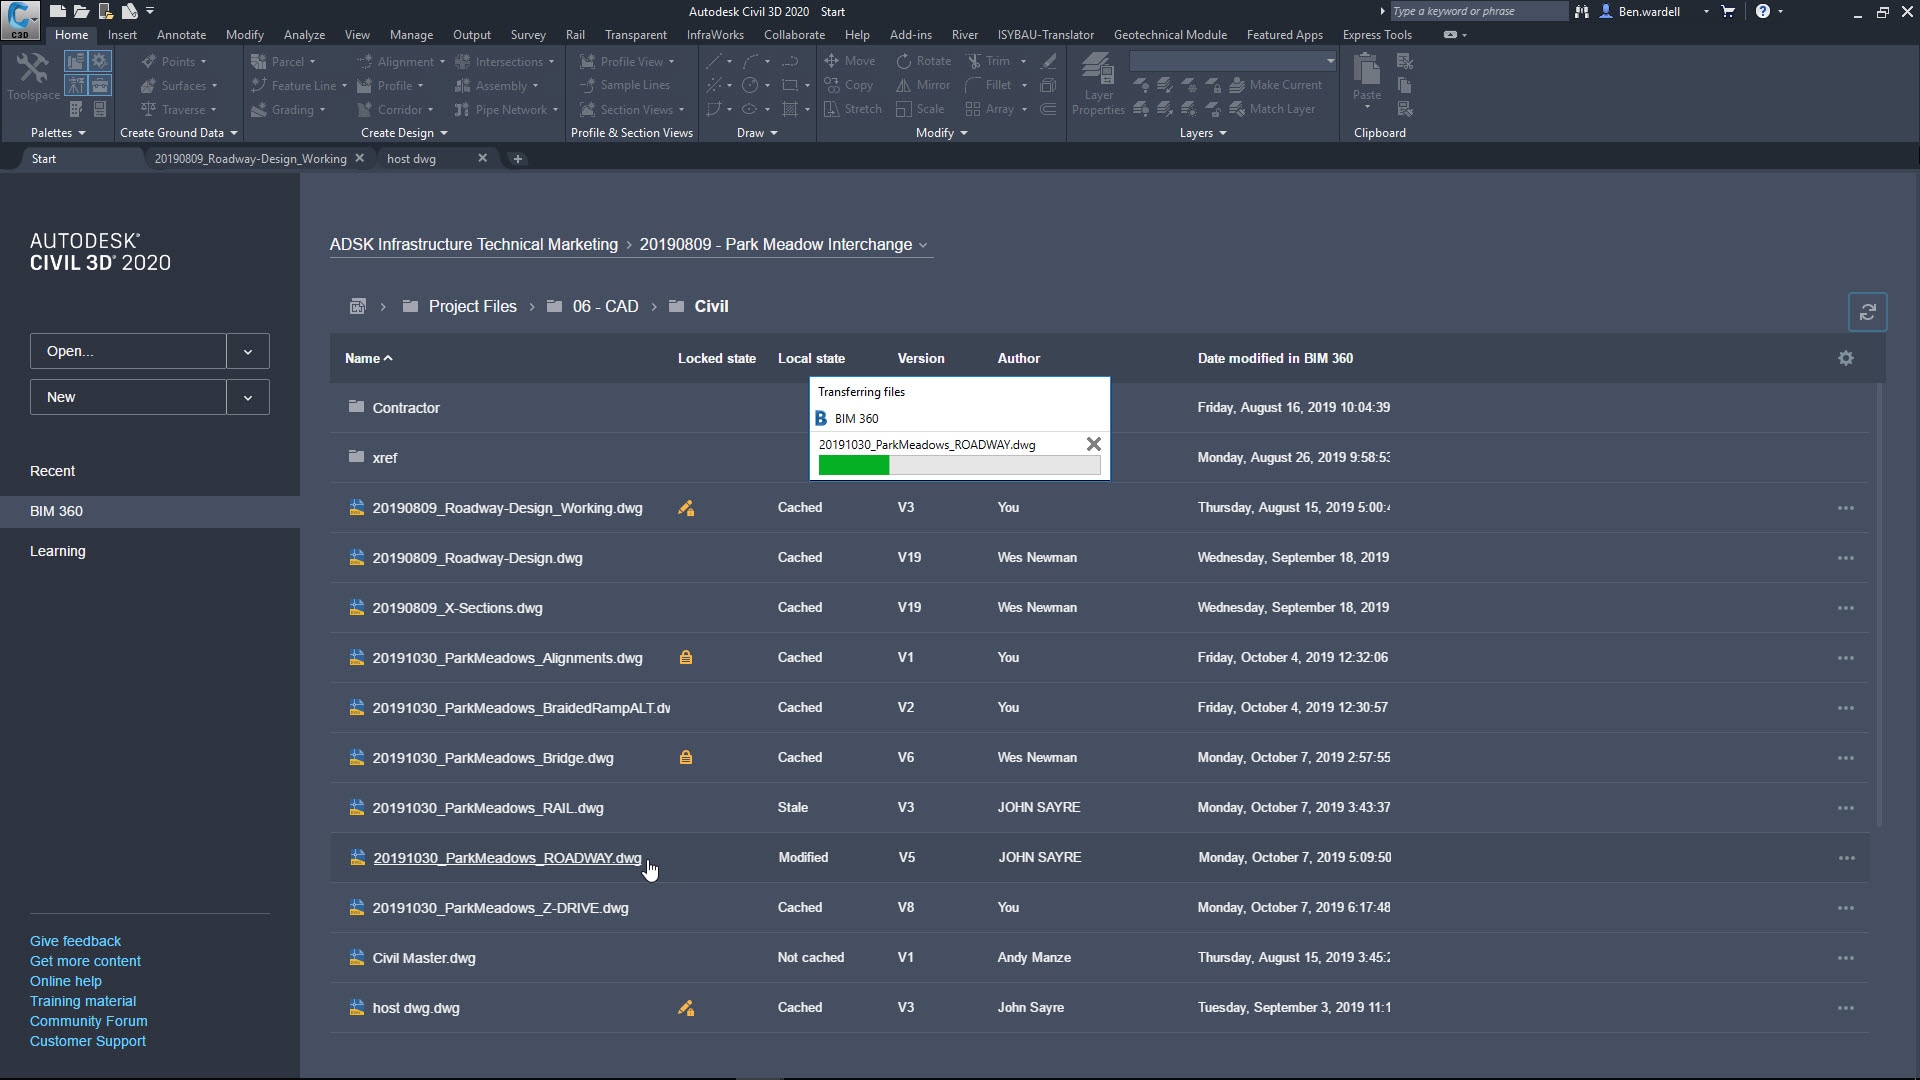Click Make Current layer tool
The height and width of the screenshot is (1080, 1920).
(1275, 85)
